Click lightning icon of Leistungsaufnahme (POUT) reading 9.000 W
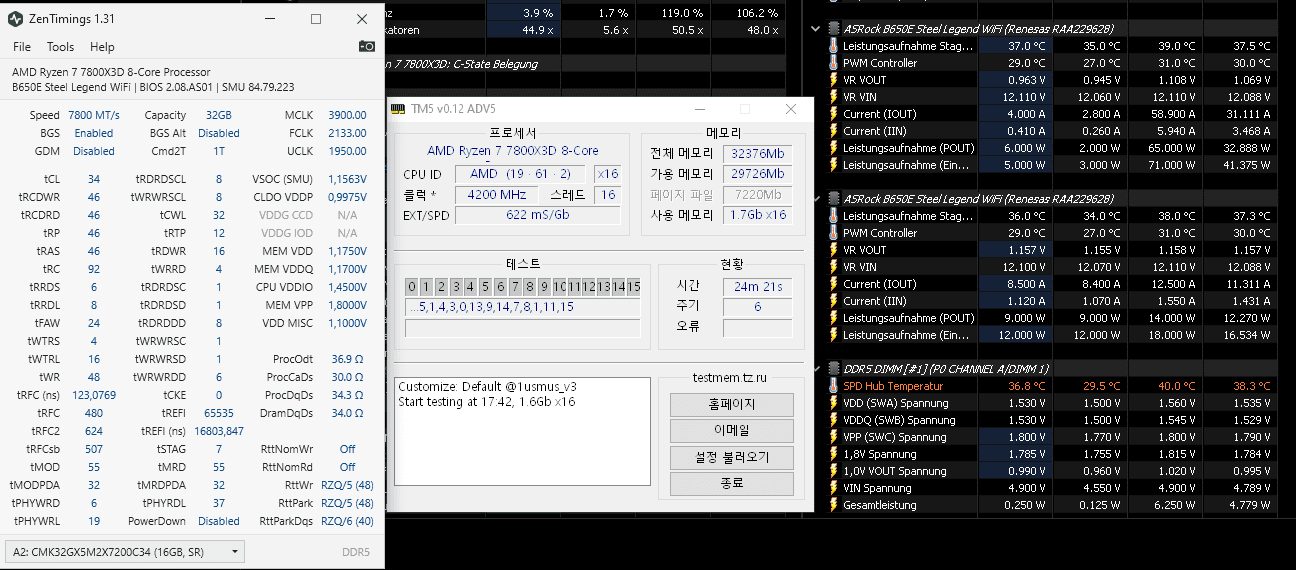Image resolution: width=1296 pixels, height=570 pixels. pyautogui.click(x=834, y=318)
